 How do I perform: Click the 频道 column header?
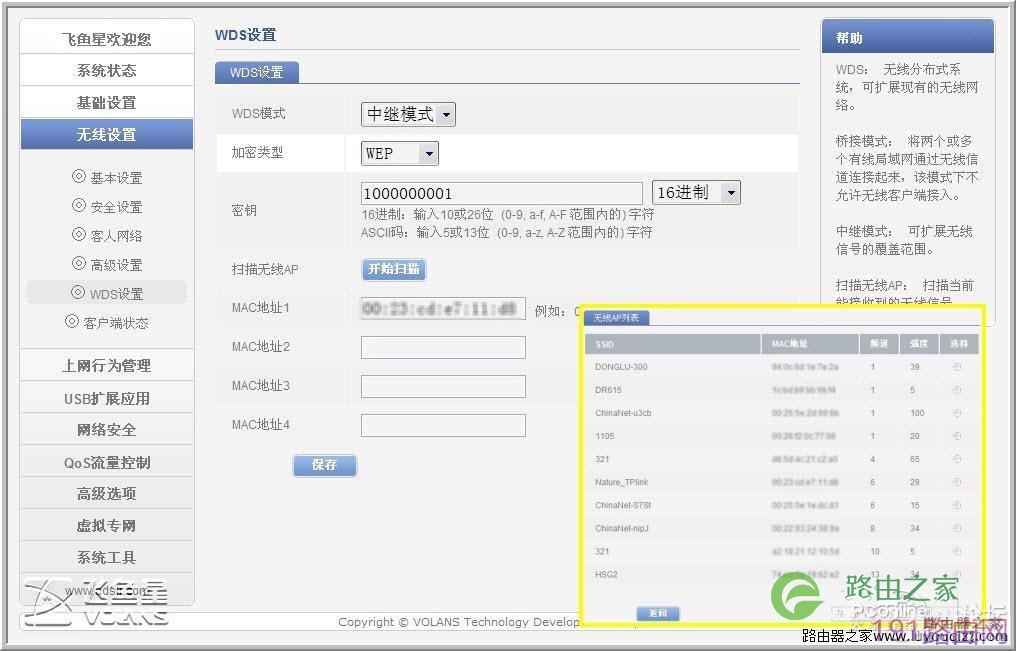pyautogui.click(x=879, y=344)
